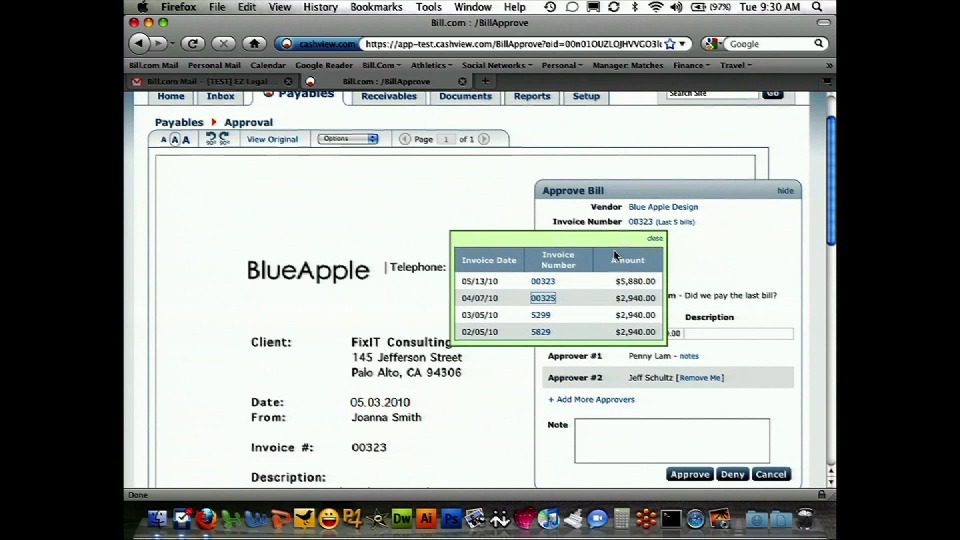Open URL history dropdown arrow
The height and width of the screenshot is (540, 960).
point(682,43)
